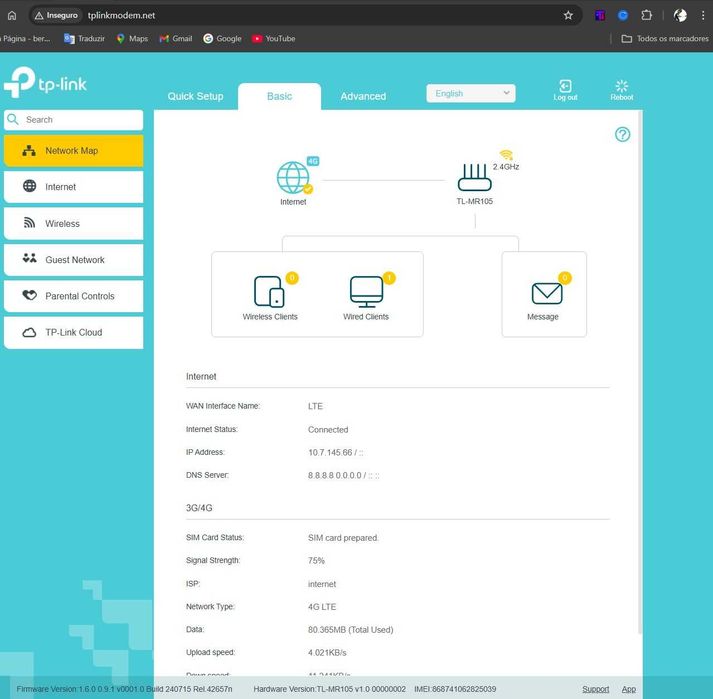Open the Gmail bookmark

pyautogui.click(x=176, y=39)
